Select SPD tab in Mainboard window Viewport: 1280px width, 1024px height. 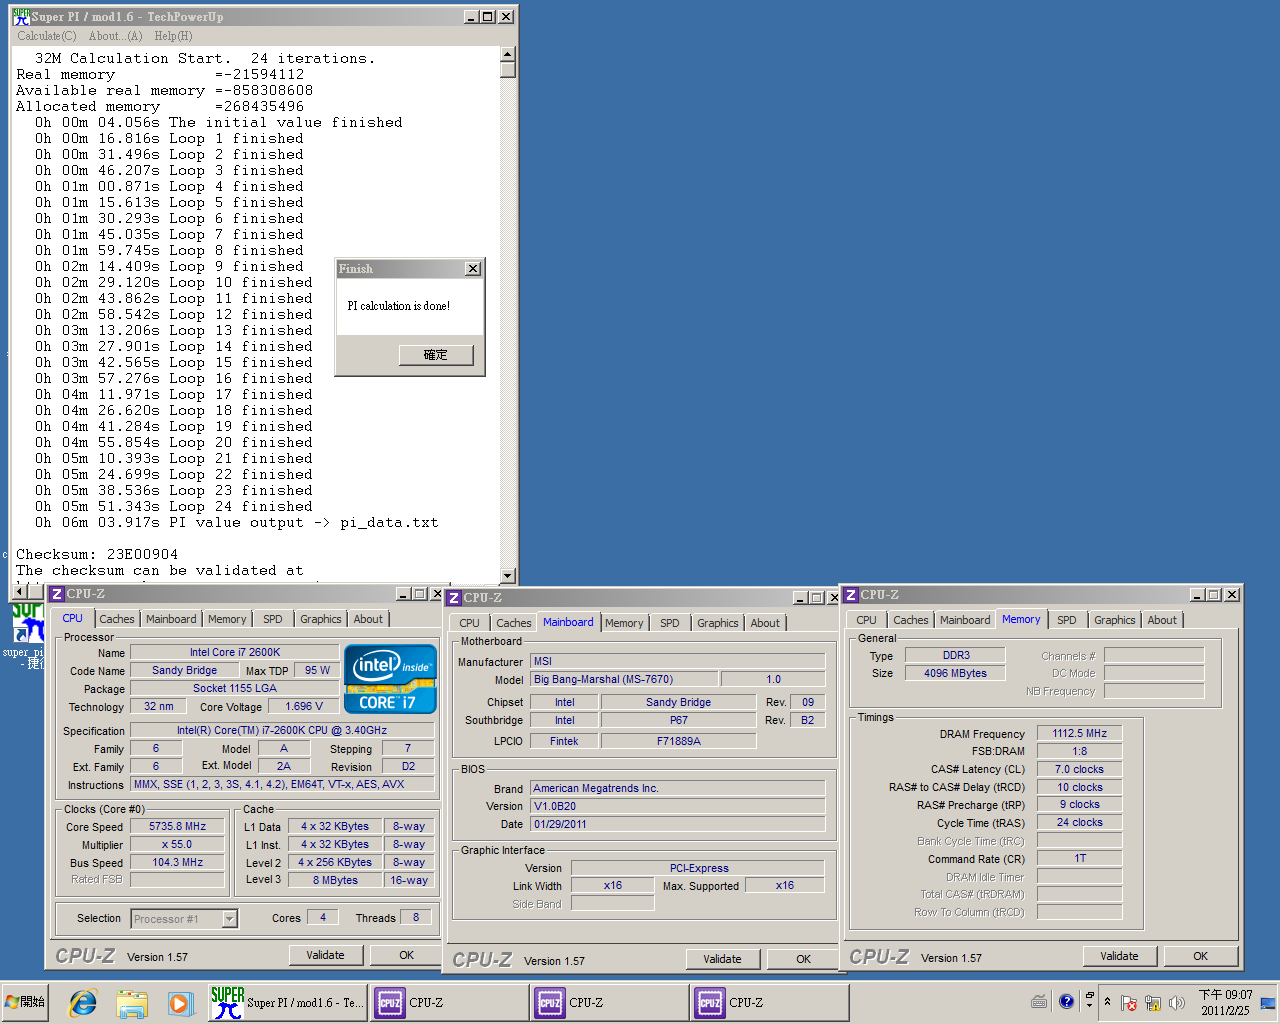click(670, 623)
